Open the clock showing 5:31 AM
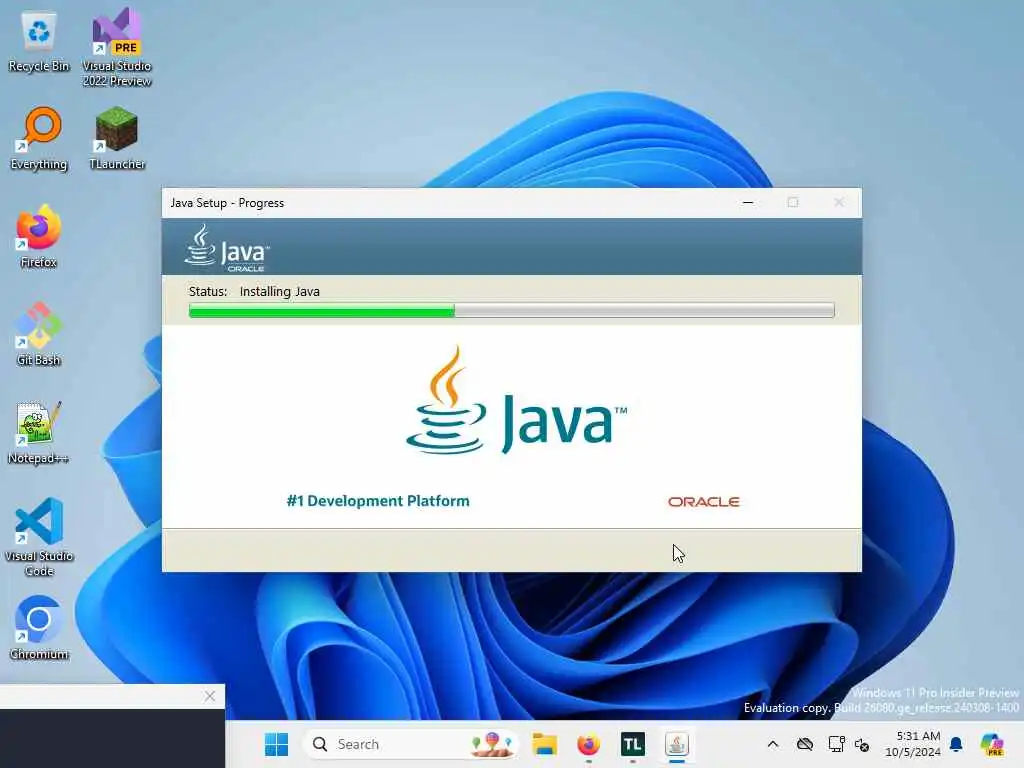The height and width of the screenshot is (768, 1024). point(912,744)
